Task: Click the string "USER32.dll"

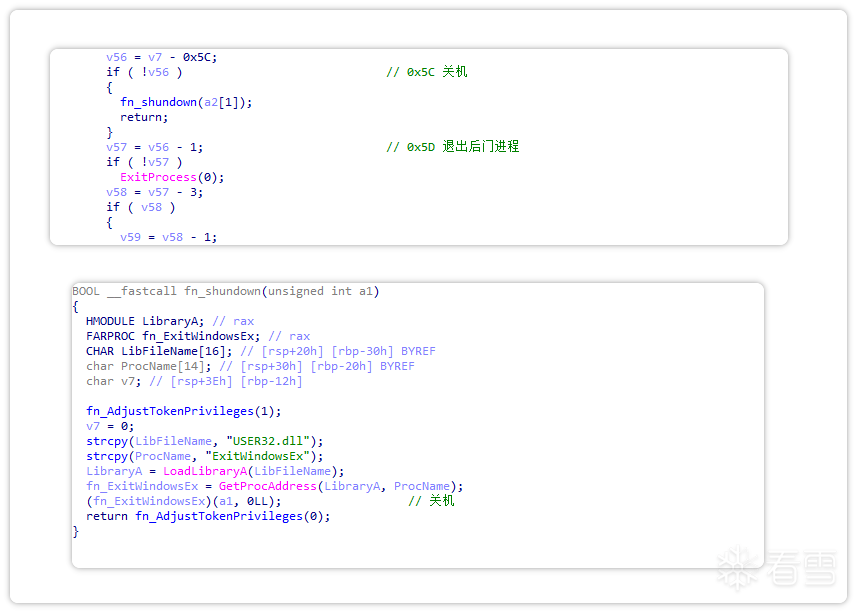Action: coord(268,441)
